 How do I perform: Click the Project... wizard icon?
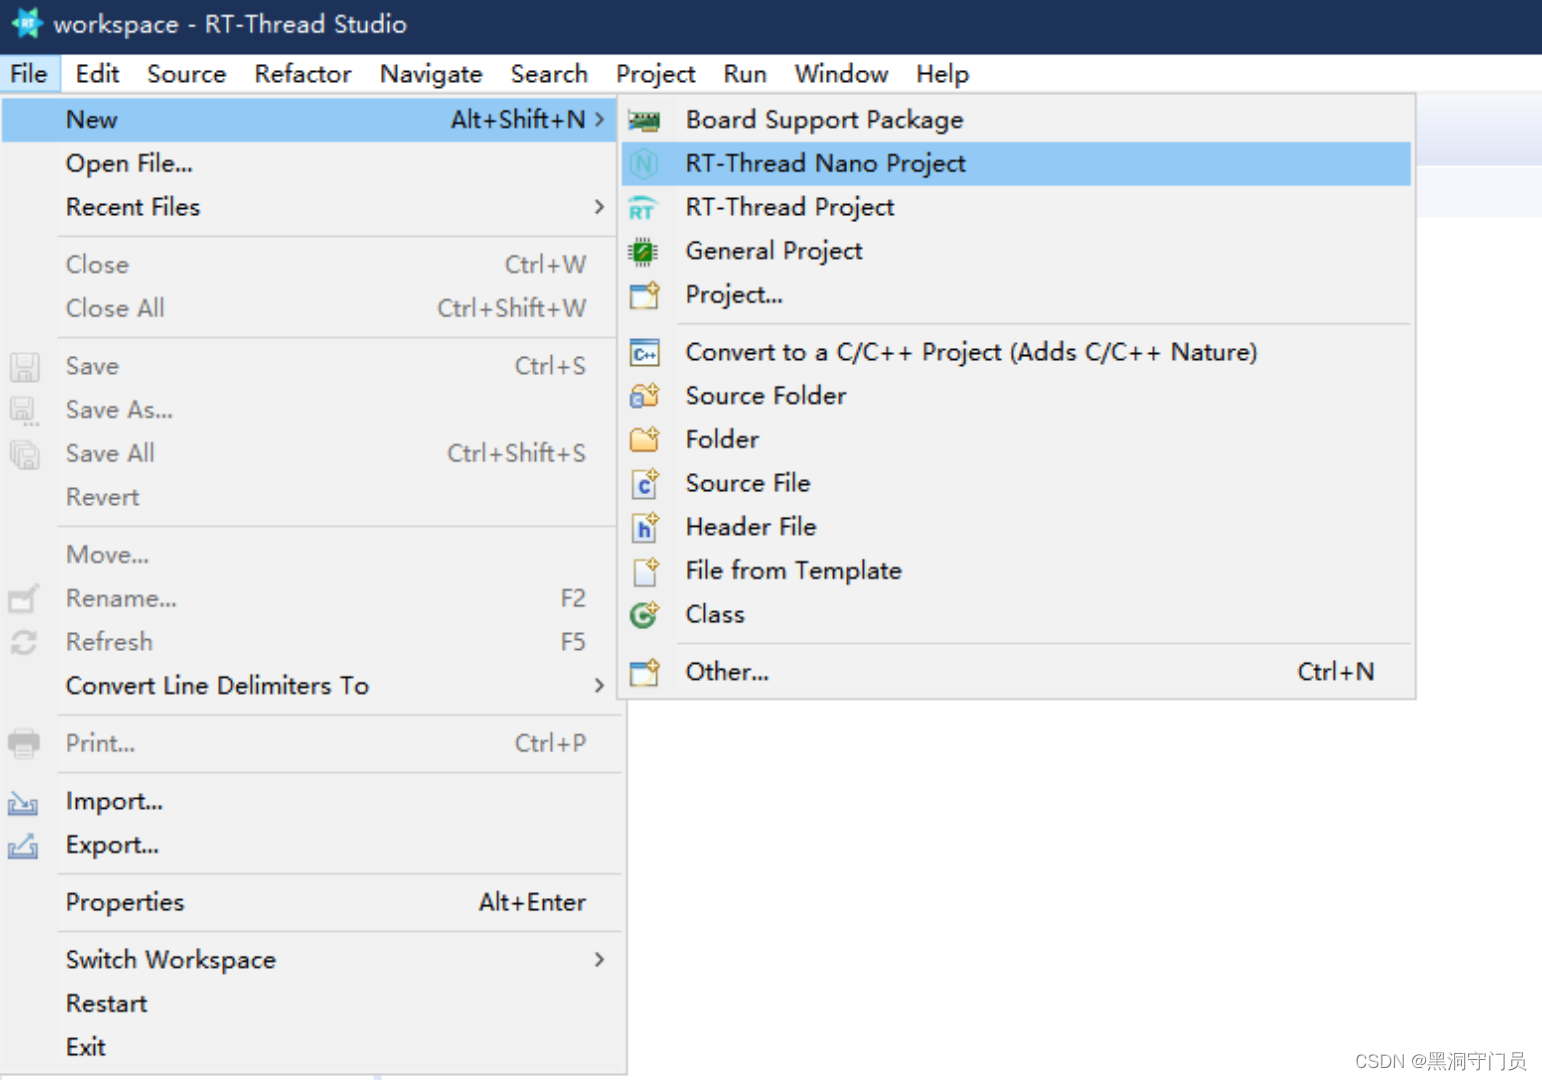(645, 295)
